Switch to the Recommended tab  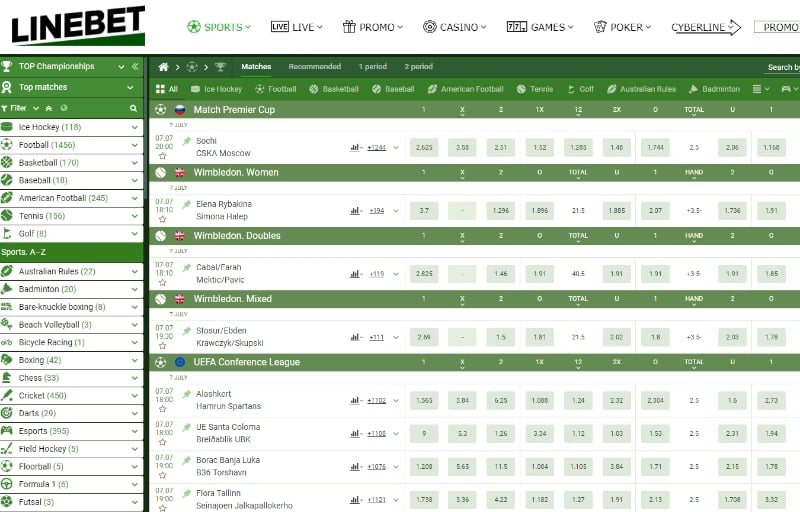tap(315, 67)
